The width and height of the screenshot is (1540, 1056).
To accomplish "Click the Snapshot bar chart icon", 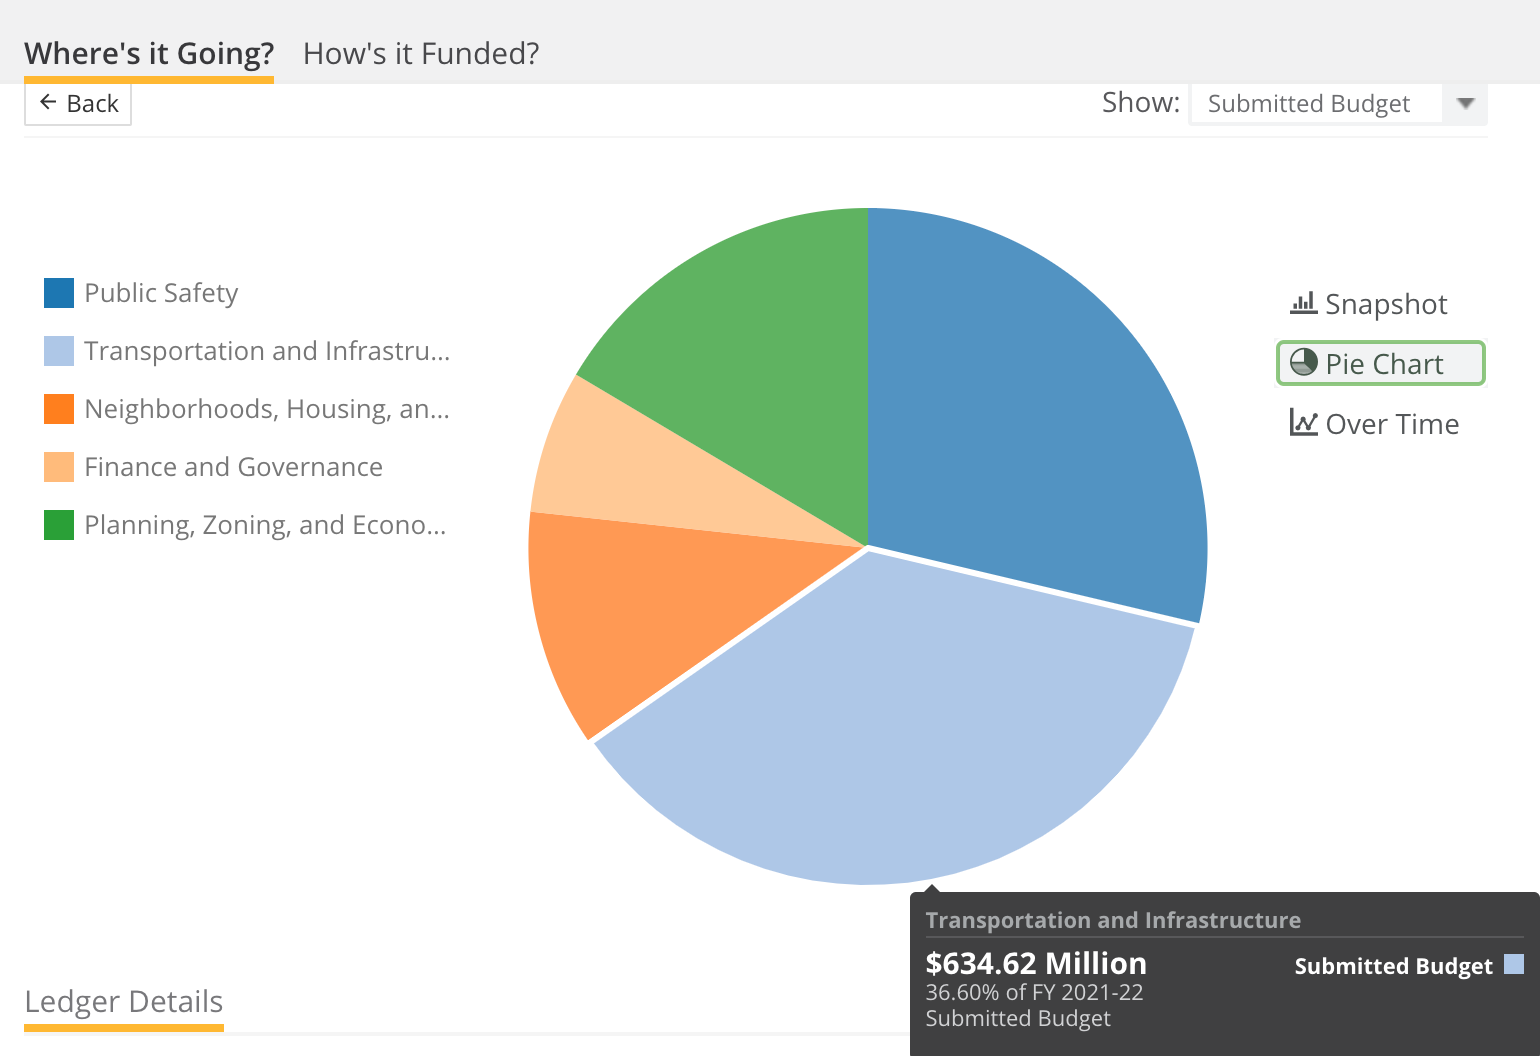I will (1303, 303).
